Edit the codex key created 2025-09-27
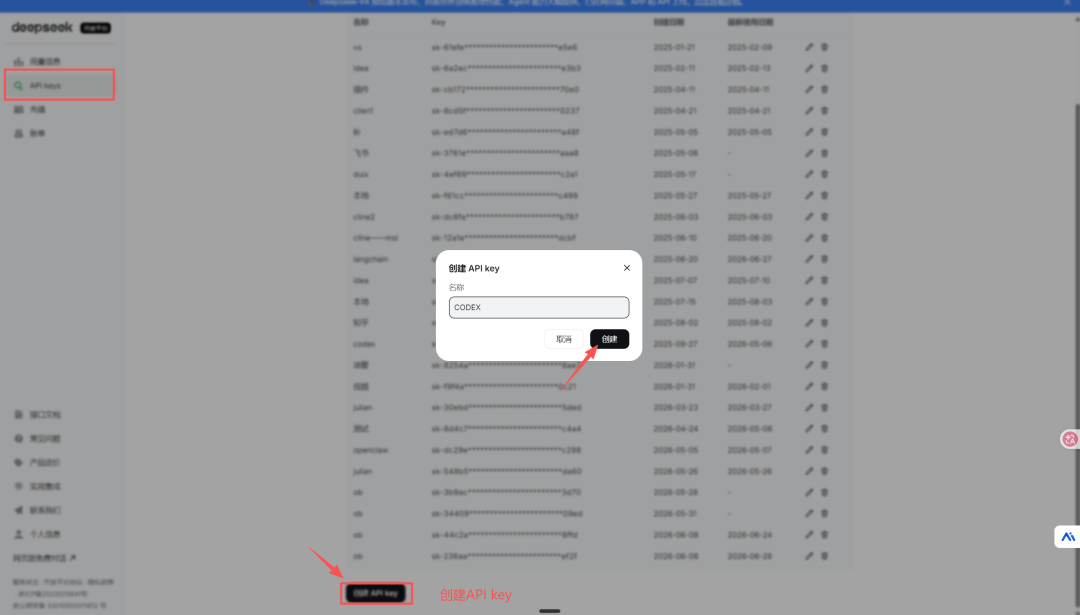 pos(809,344)
